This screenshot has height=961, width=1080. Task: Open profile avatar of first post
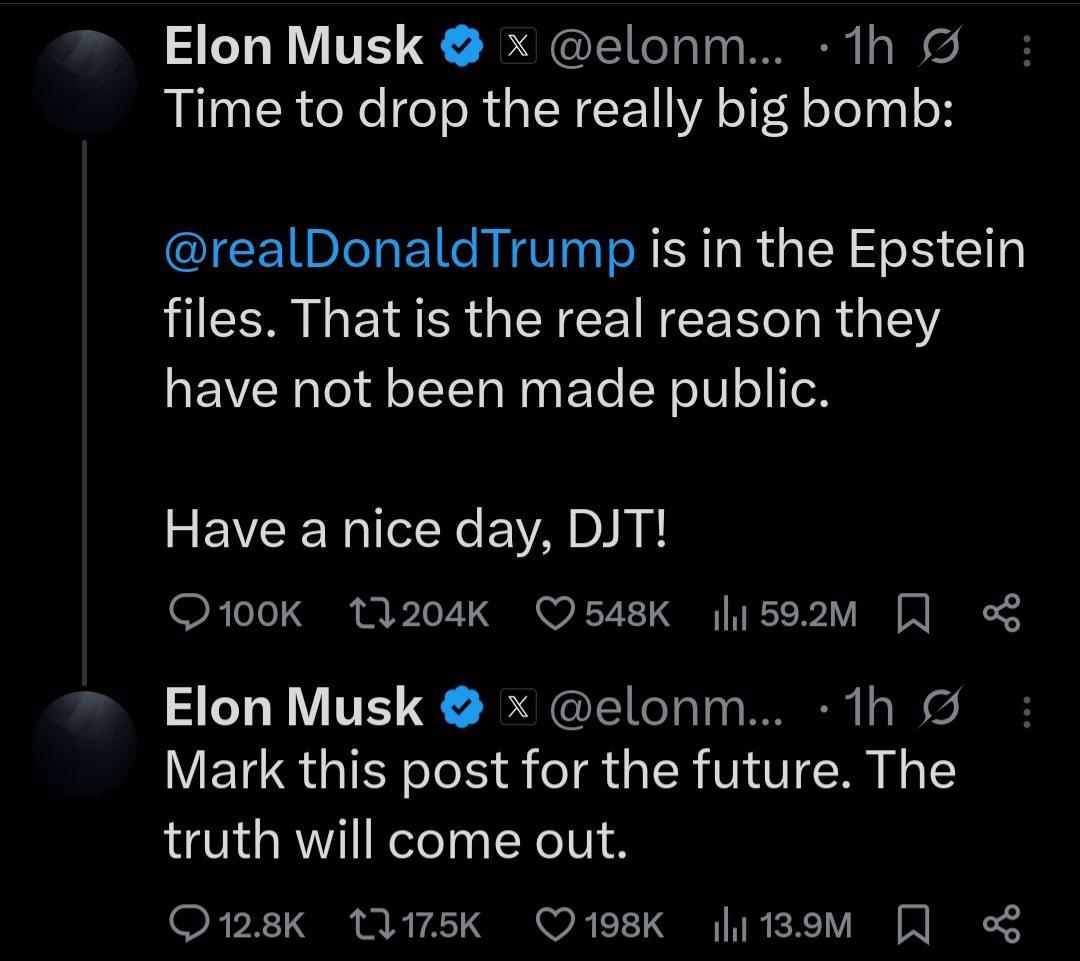84,82
